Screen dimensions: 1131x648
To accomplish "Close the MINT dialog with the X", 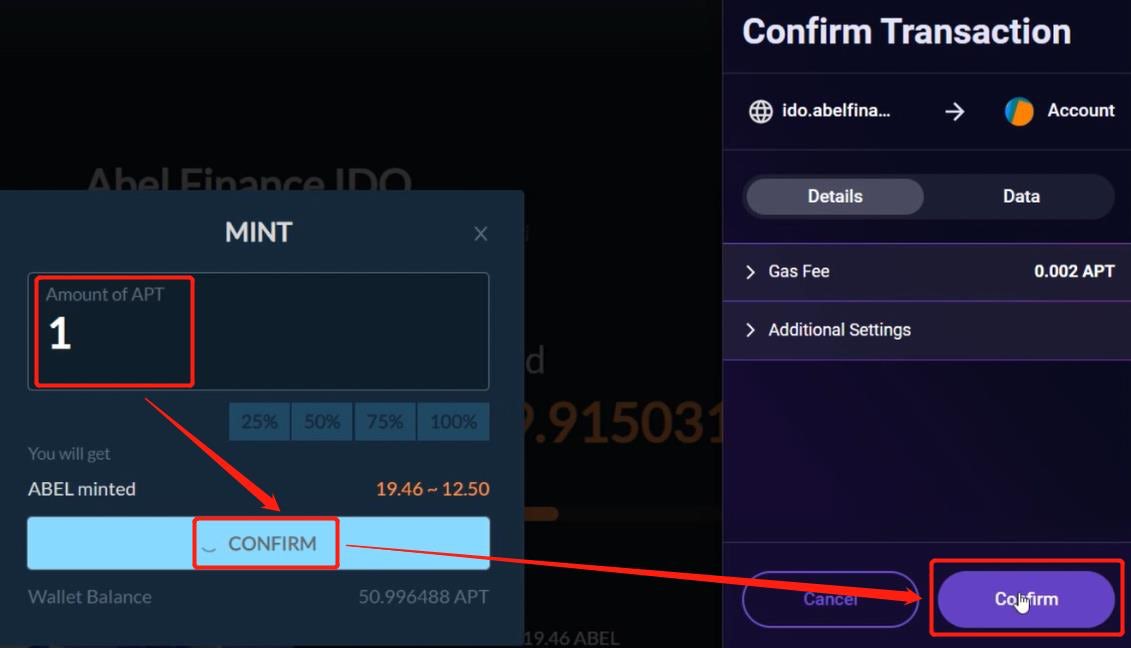I will (x=481, y=234).
